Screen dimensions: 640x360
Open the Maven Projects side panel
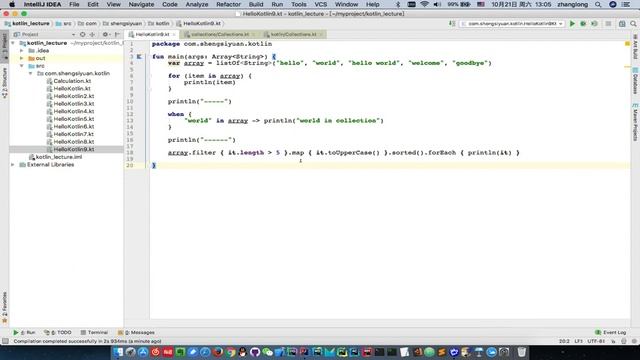pos(635,122)
